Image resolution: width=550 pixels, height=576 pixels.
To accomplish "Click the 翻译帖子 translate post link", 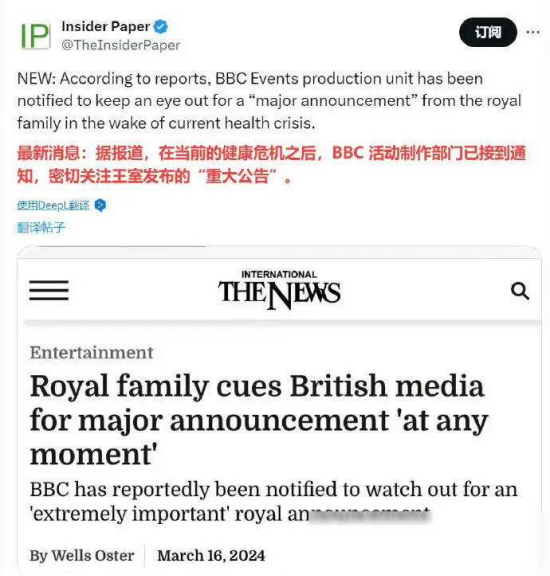I will point(41,228).
